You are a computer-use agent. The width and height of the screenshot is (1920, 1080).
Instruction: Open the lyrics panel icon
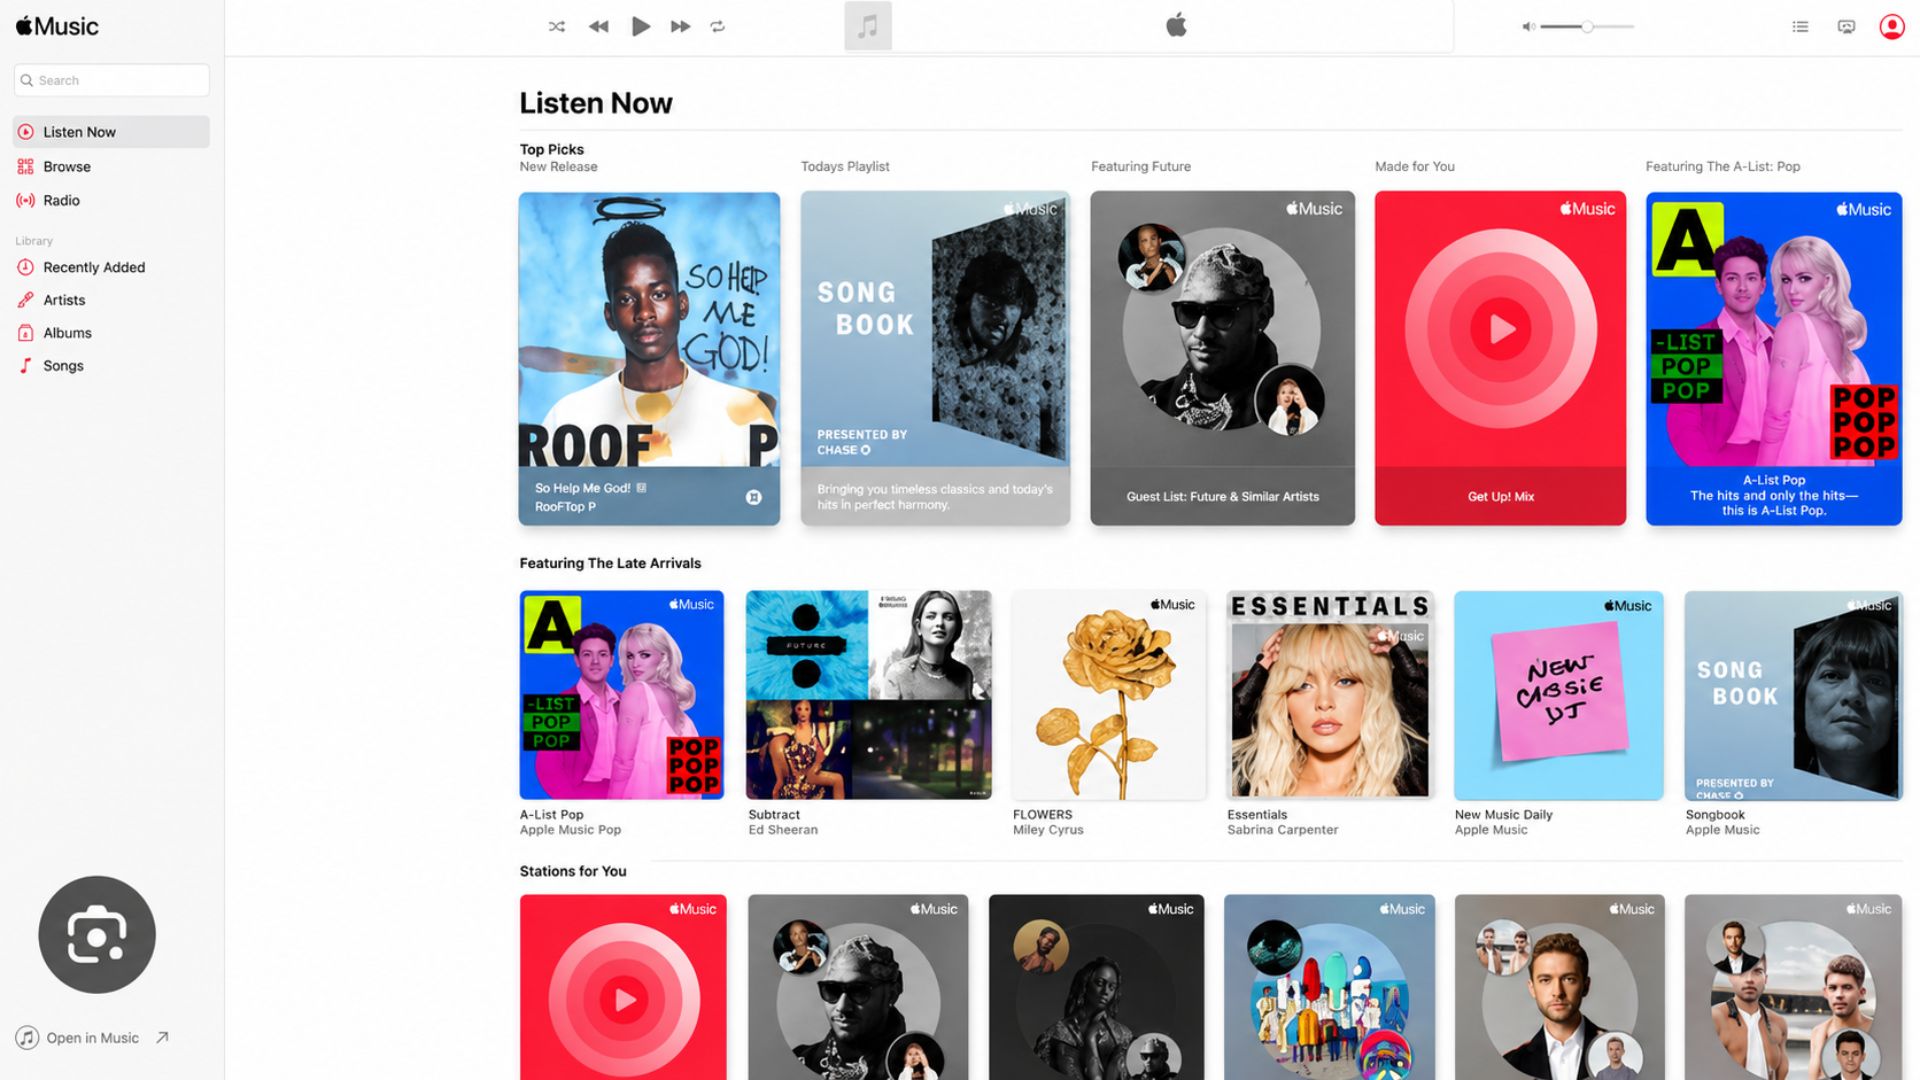[x=1846, y=27]
